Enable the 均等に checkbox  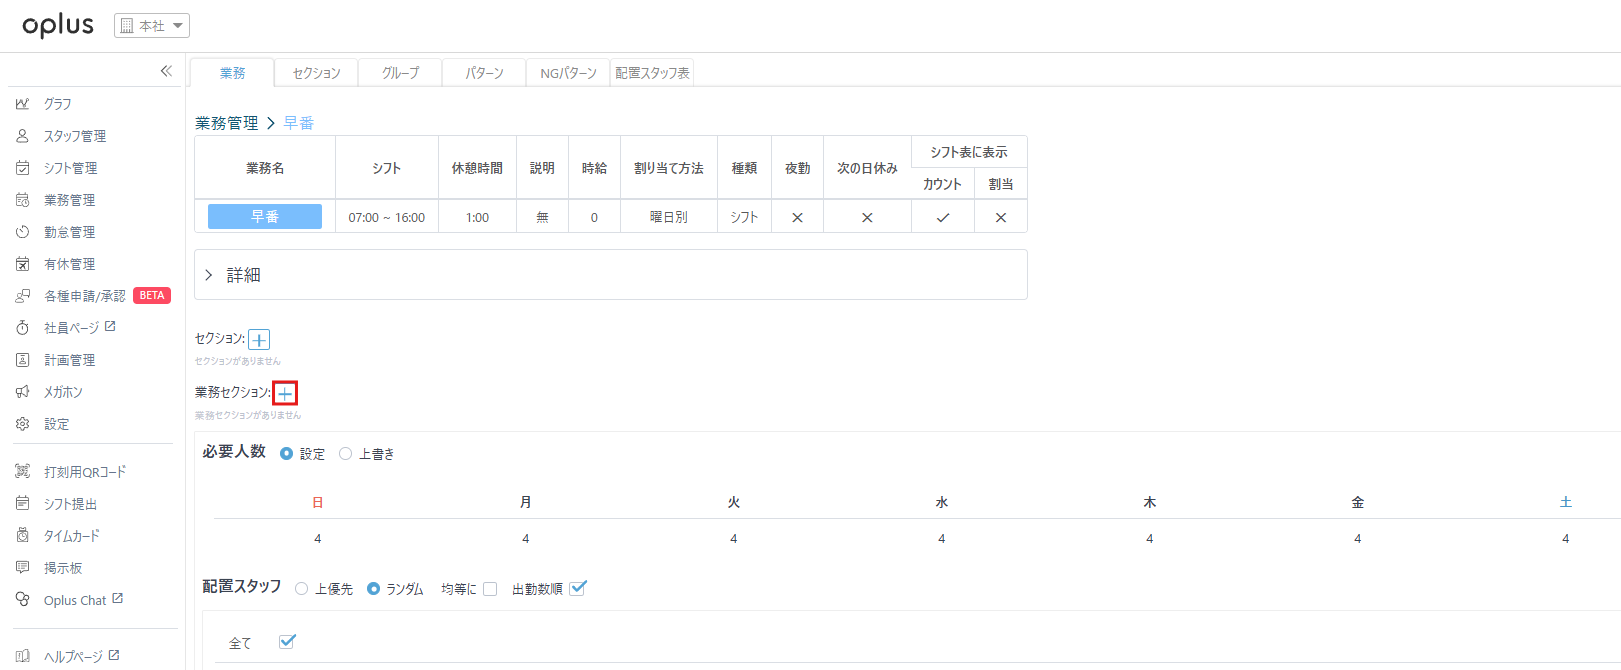490,589
